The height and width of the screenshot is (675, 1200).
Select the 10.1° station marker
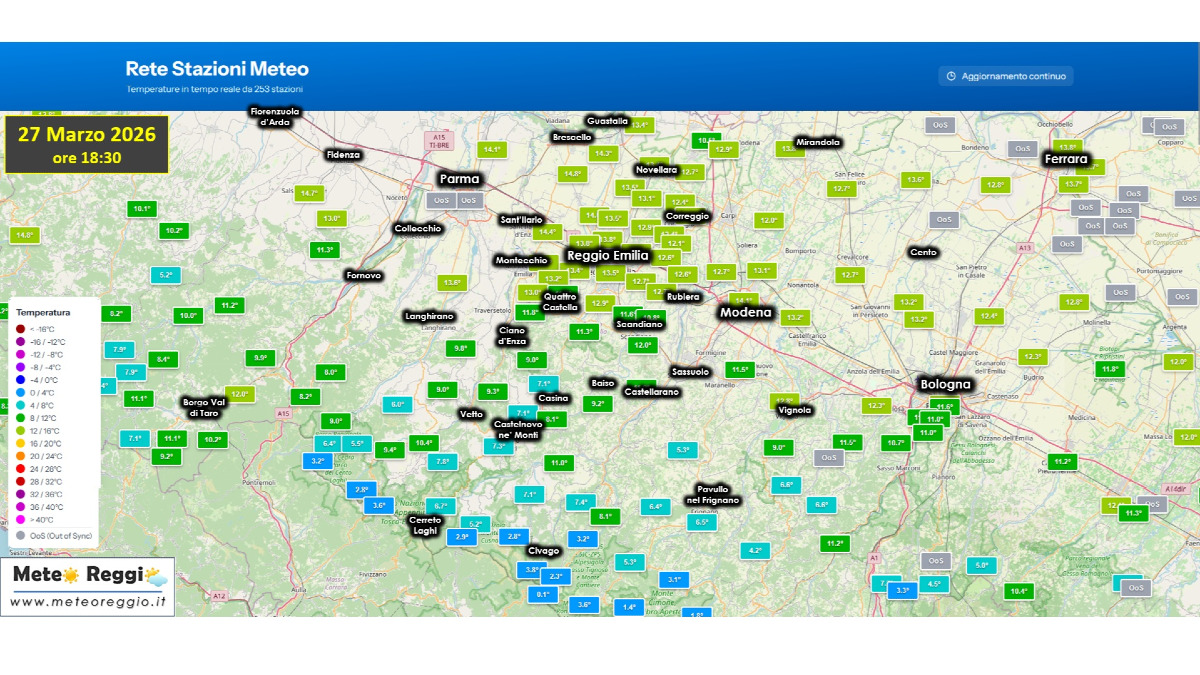[141, 209]
